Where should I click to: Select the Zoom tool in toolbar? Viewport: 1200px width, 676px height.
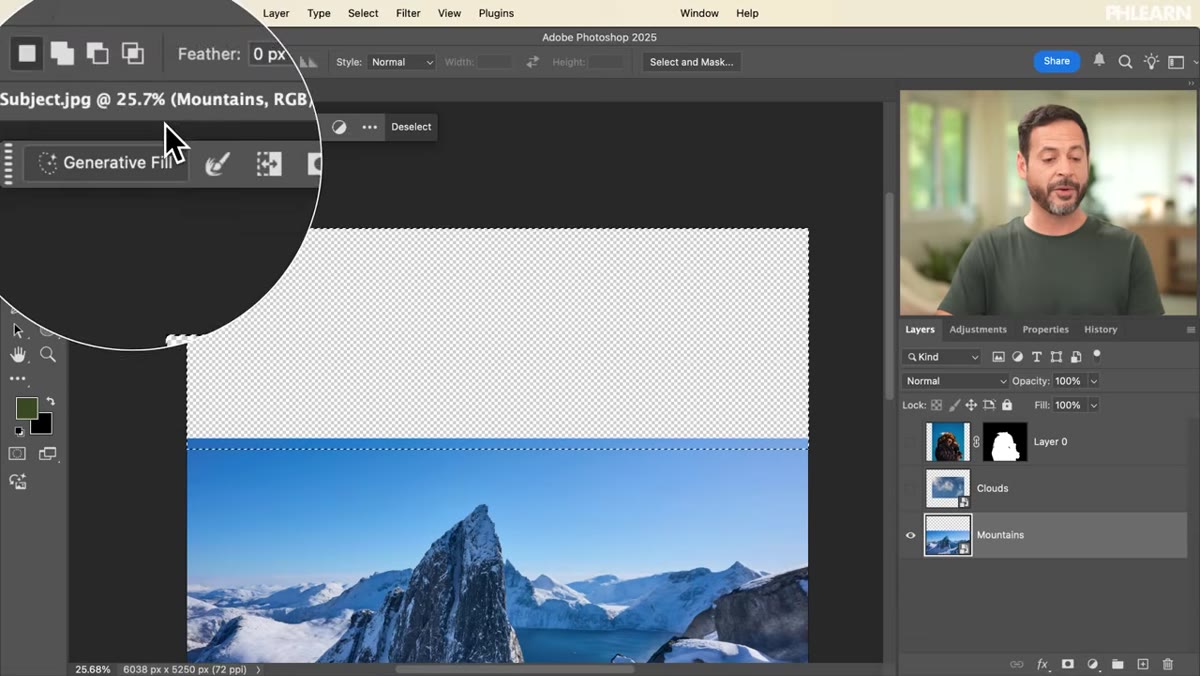tap(47, 354)
